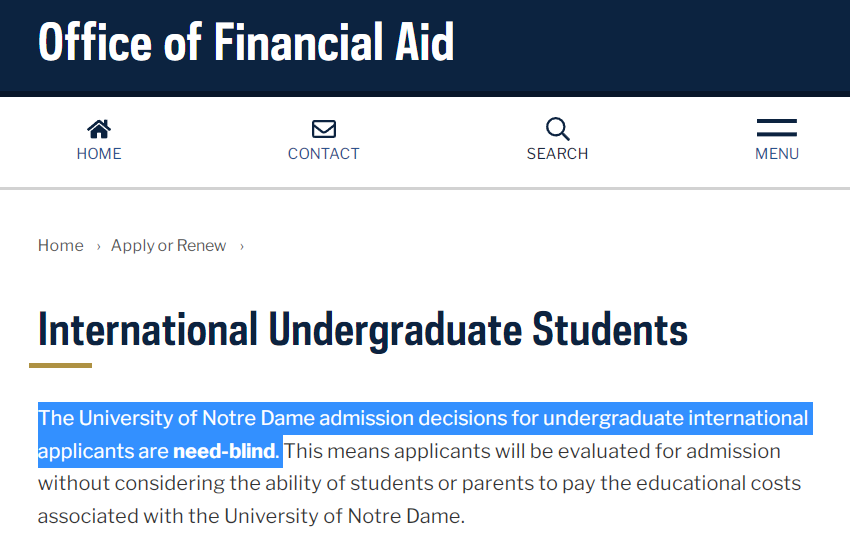Go to Home breadcrumb link
Viewport: 850px width, 548px height.
[60, 246]
